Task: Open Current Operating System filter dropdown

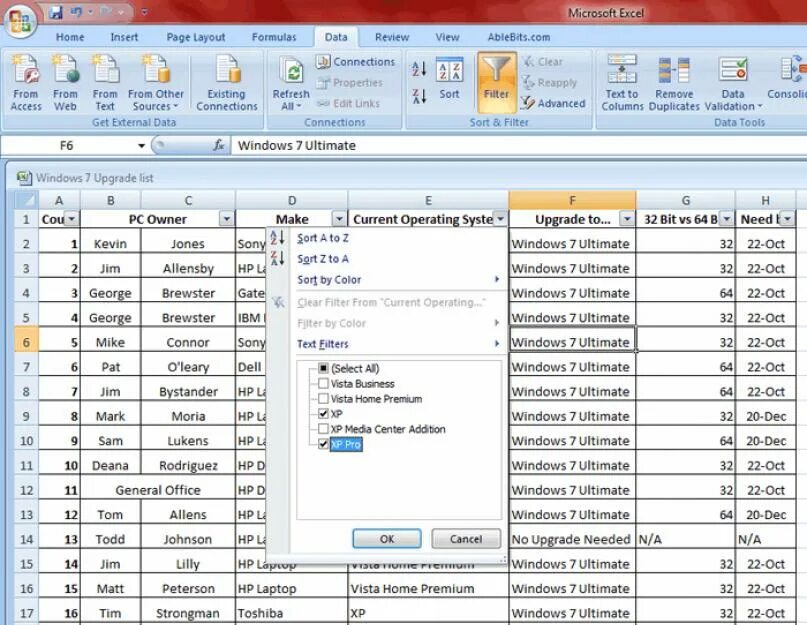Action: [x=500, y=219]
